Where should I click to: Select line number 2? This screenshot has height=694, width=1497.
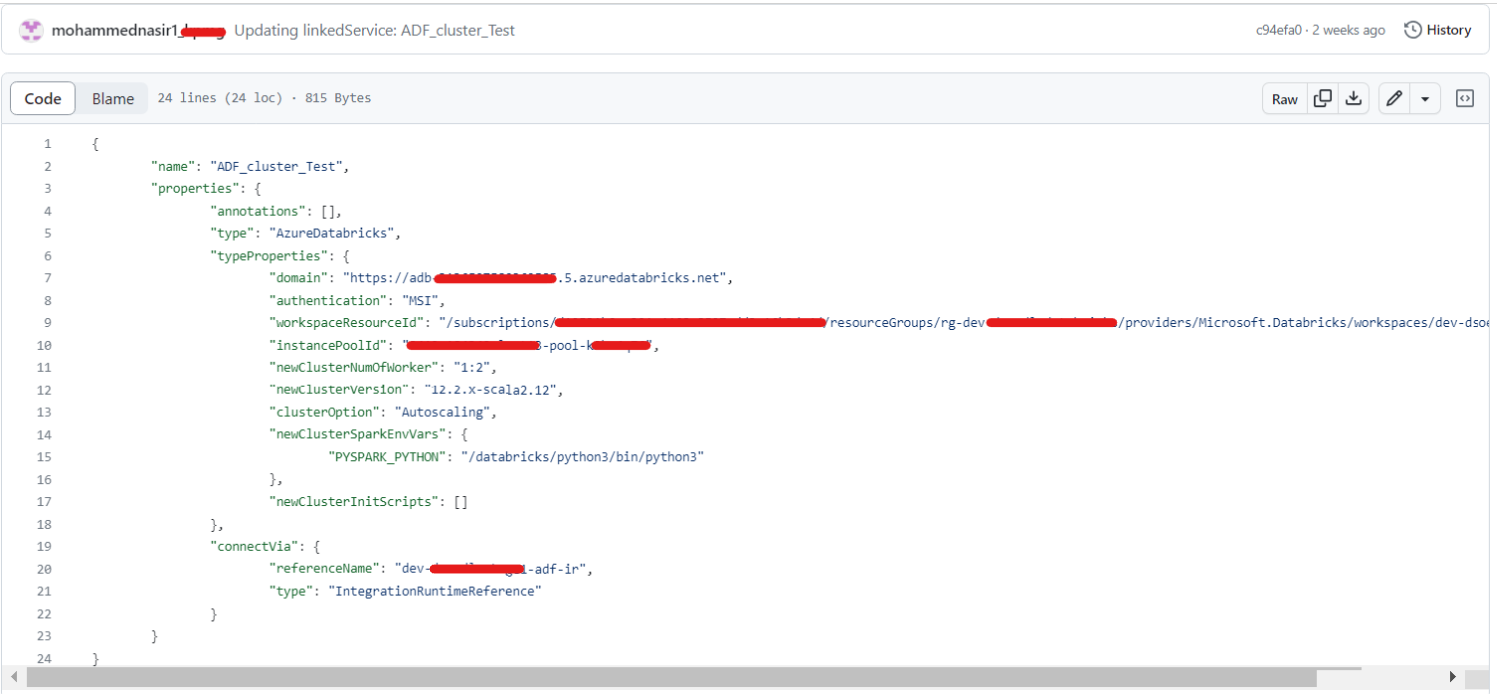[x=47, y=166]
